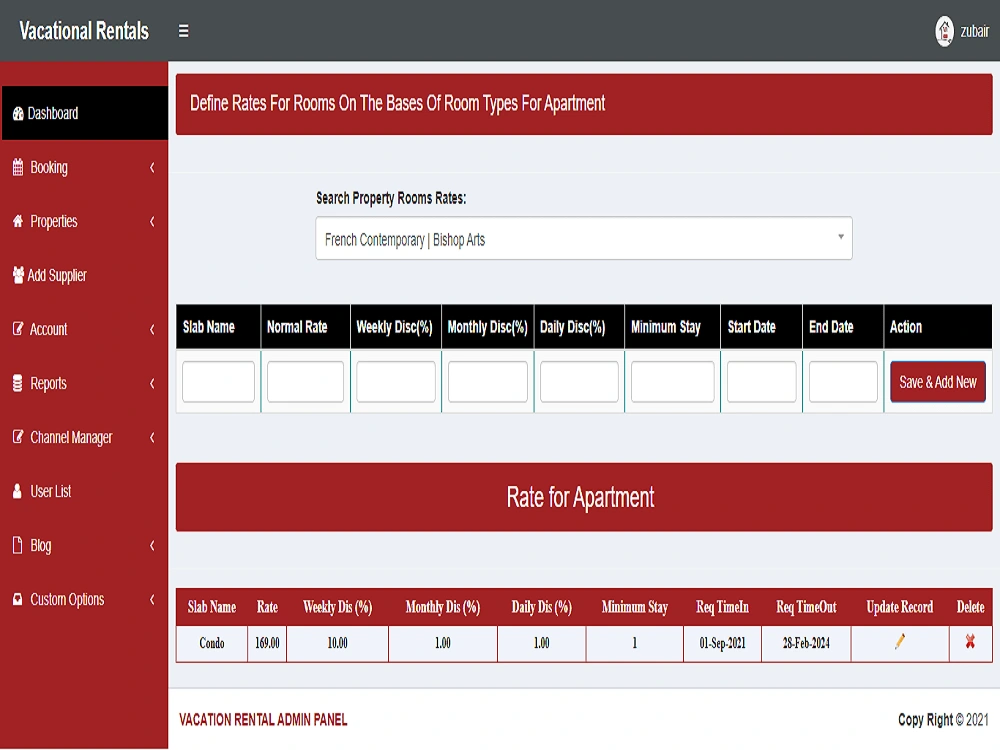The image size is (1000, 750).
Task: Focus the Start Date input field
Action: click(x=761, y=381)
